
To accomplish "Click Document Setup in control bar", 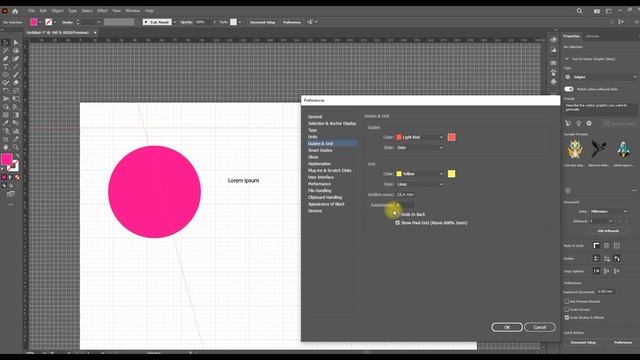I will tap(262, 22).
